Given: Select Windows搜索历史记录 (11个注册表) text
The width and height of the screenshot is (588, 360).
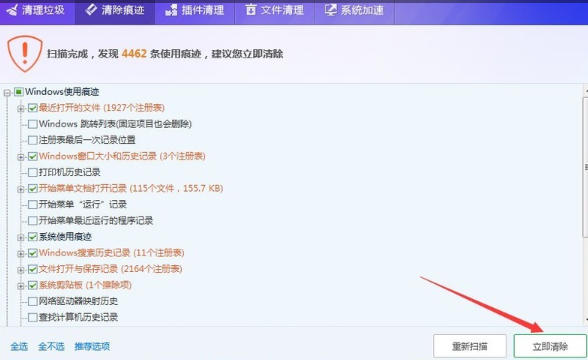Looking at the screenshot, I should 111,253.
